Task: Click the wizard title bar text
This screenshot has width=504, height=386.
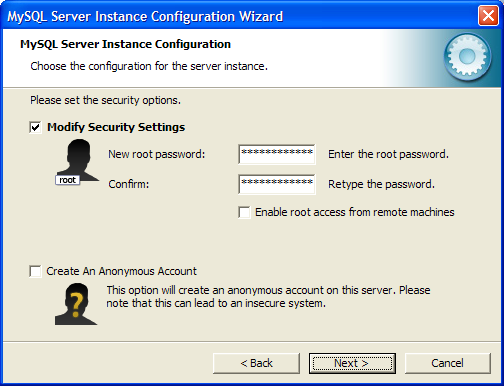Action: [x=145, y=16]
